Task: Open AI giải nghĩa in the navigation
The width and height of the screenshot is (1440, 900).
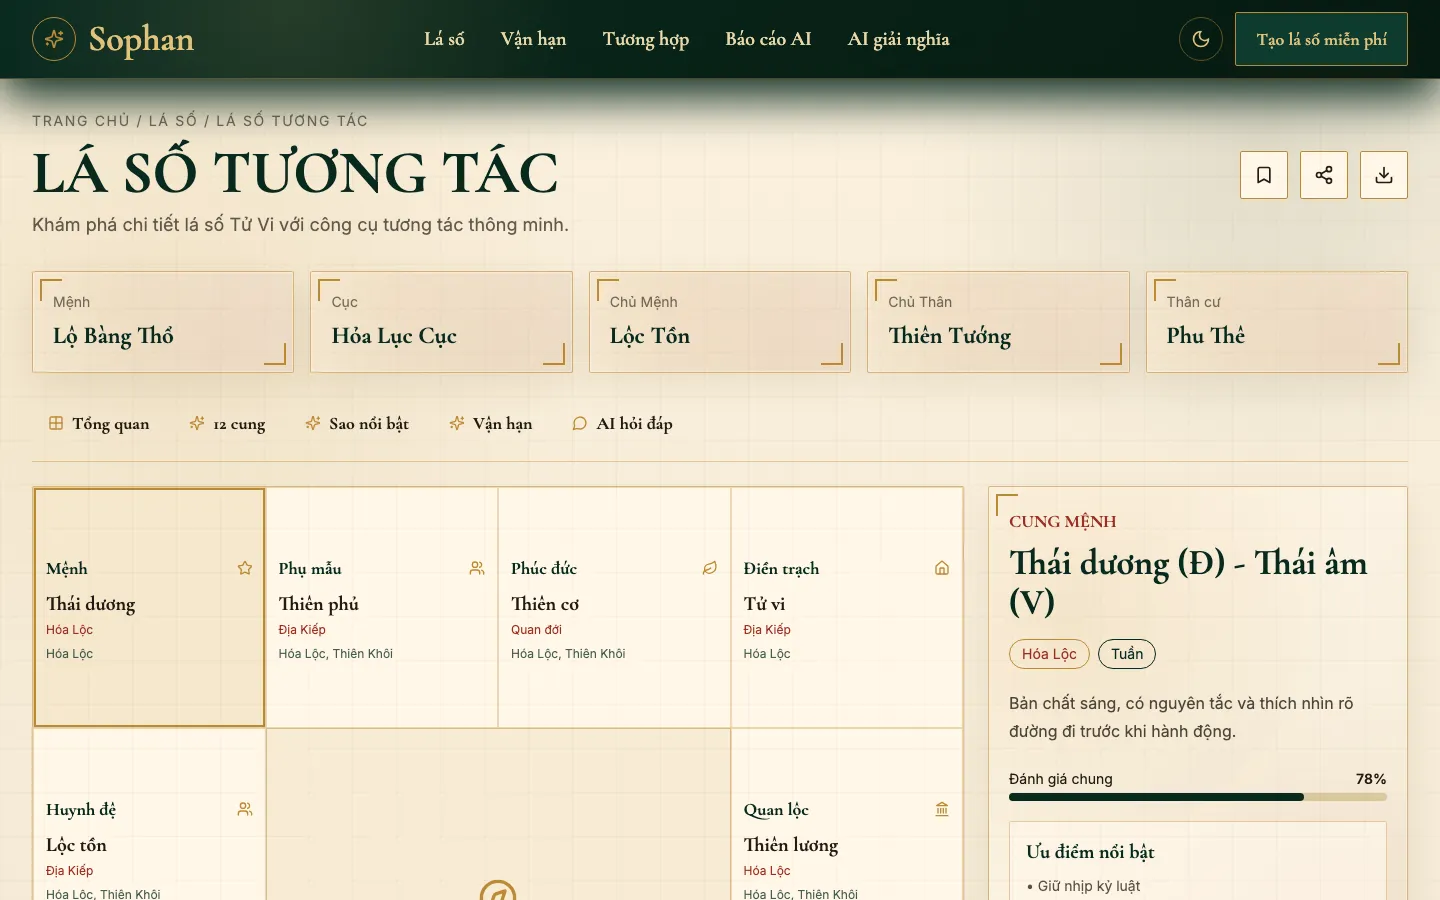Action: [x=899, y=39]
